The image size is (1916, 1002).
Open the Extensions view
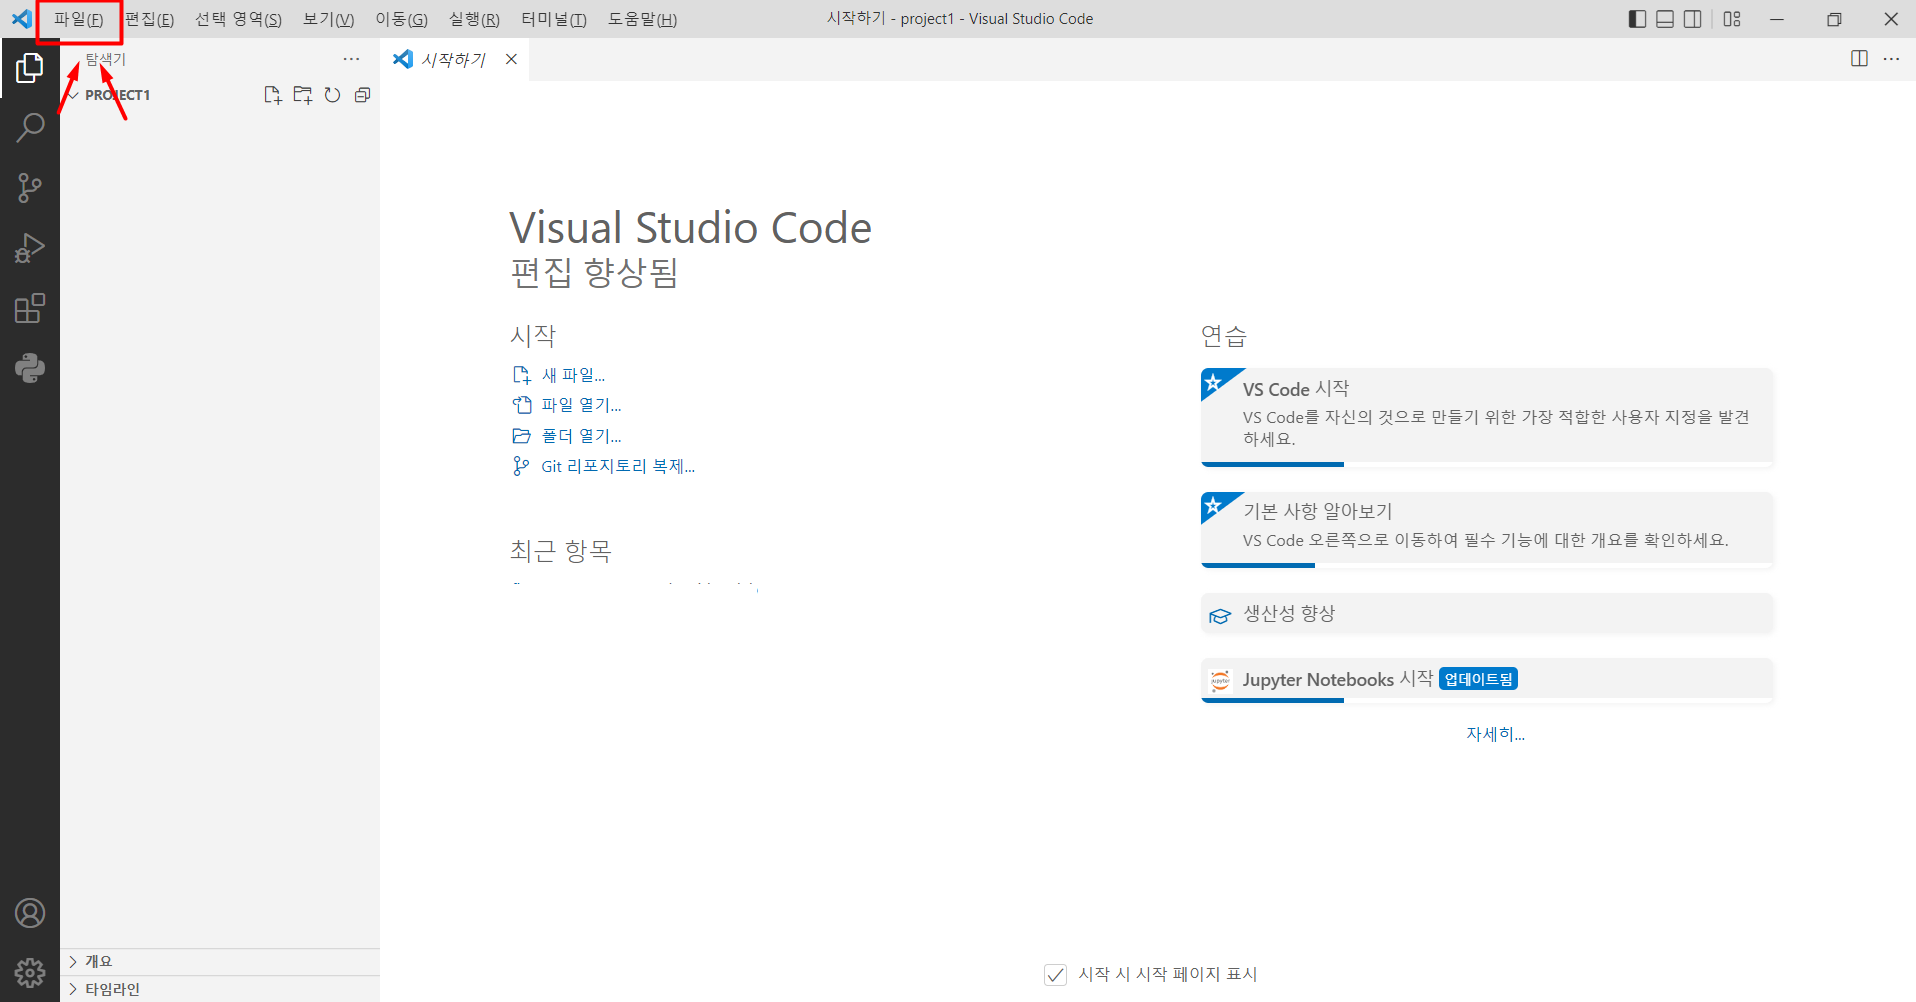[x=30, y=308]
